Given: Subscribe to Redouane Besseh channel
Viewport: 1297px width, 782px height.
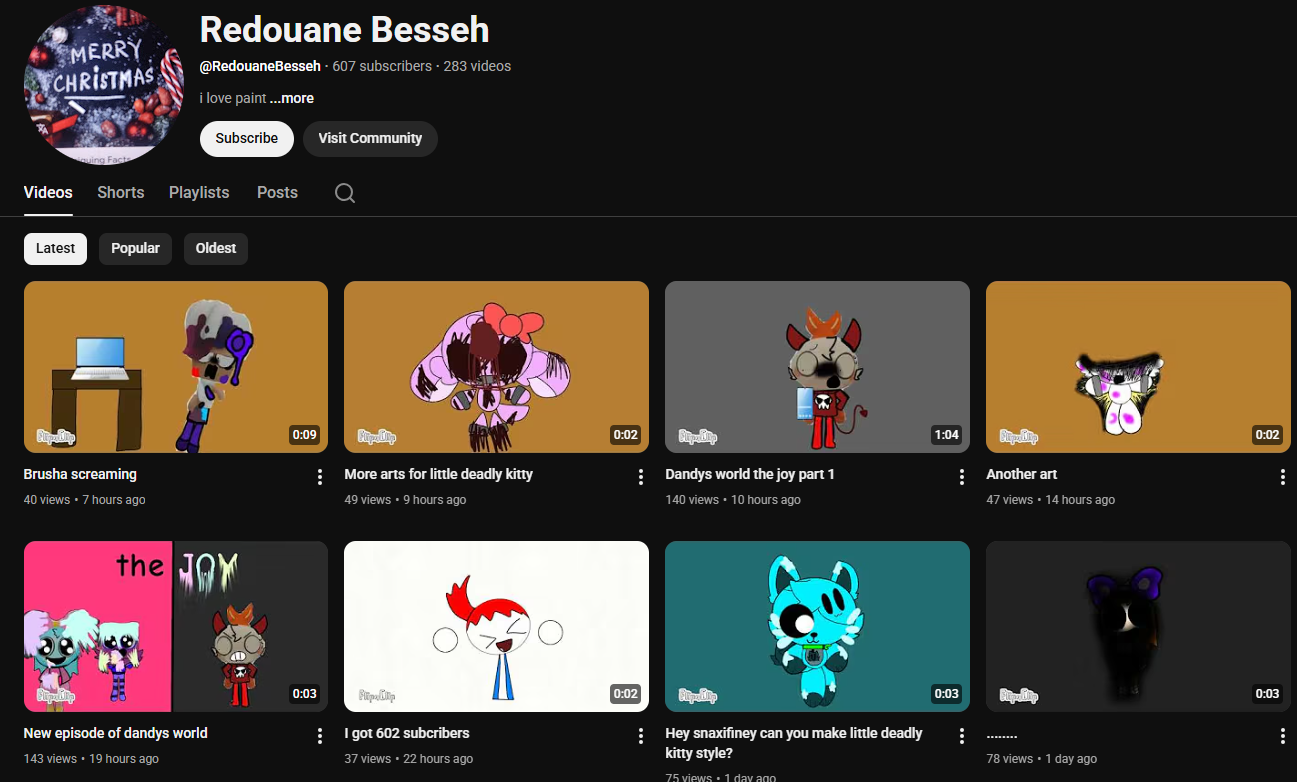Looking at the screenshot, I should pos(246,138).
